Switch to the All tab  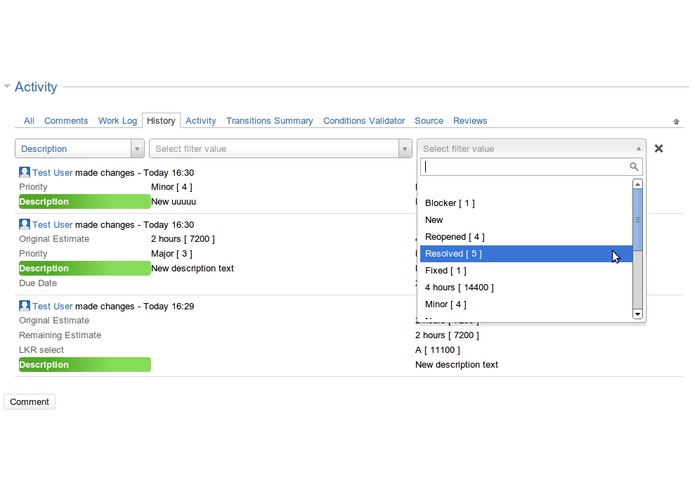coord(29,121)
